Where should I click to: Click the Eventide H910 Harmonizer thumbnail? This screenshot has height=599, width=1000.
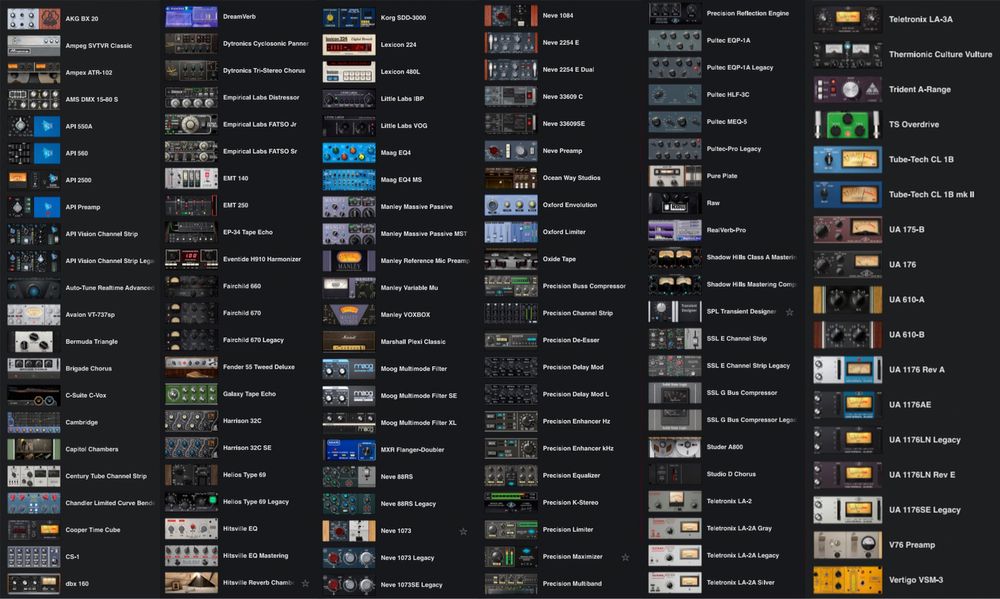pyautogui.click(x=191, y=260)
